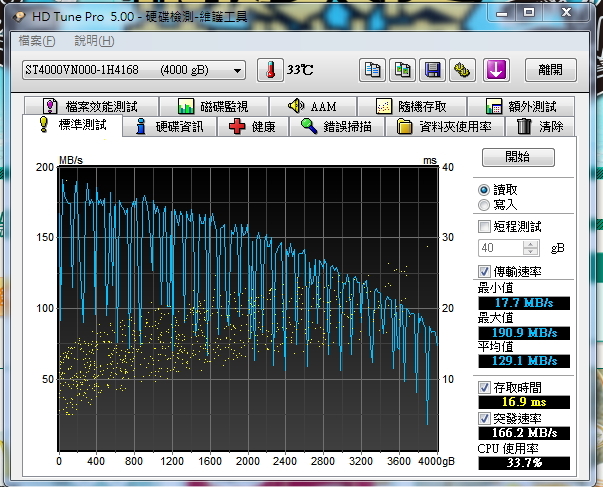The image size is (603, 487).
Task: Toggle the 傳輸速率 checkbox
Action: (x=486, y=271)
